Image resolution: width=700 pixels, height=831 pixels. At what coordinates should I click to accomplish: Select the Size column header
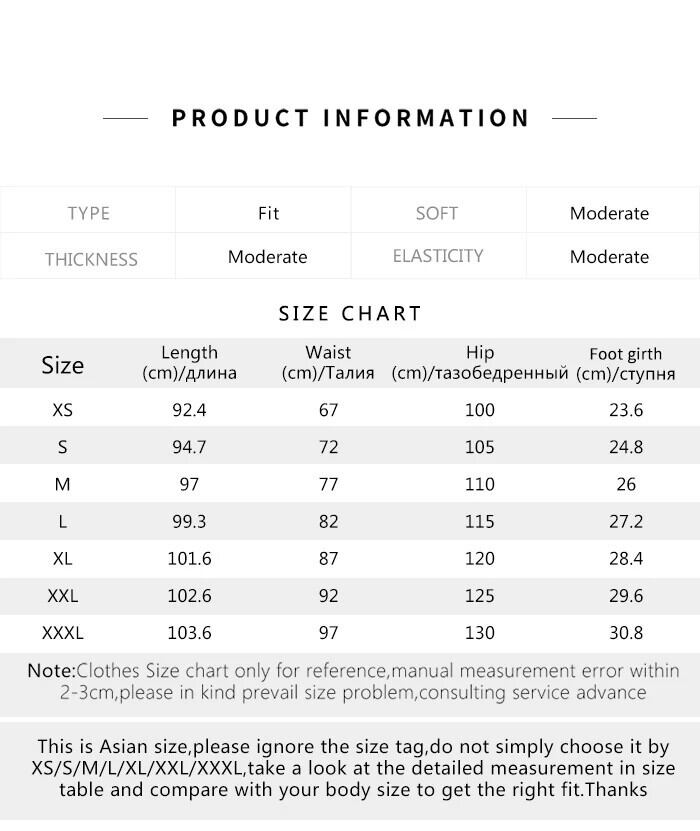[62, 365]
